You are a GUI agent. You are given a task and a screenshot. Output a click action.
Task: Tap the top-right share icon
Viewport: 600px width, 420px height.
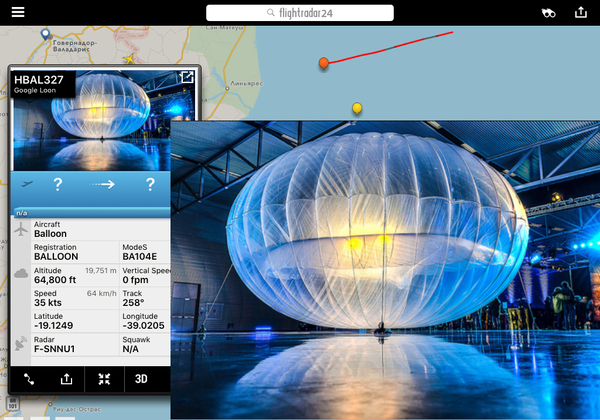[581, 13]
